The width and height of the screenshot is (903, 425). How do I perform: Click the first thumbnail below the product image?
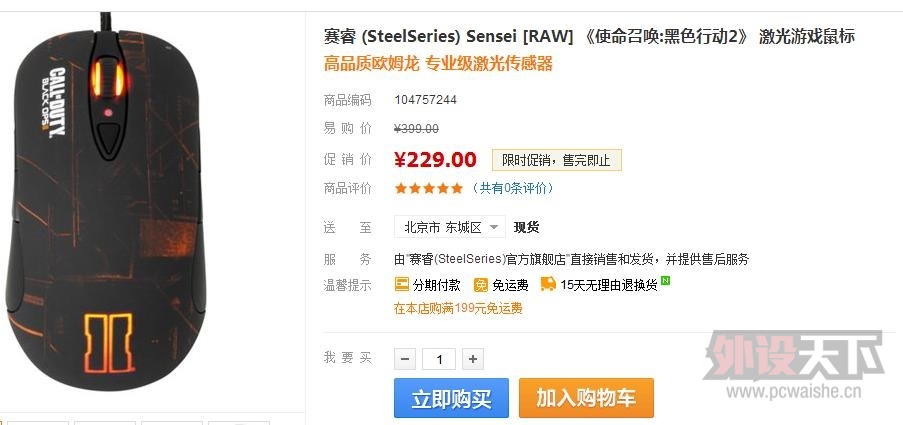point(38,423)
